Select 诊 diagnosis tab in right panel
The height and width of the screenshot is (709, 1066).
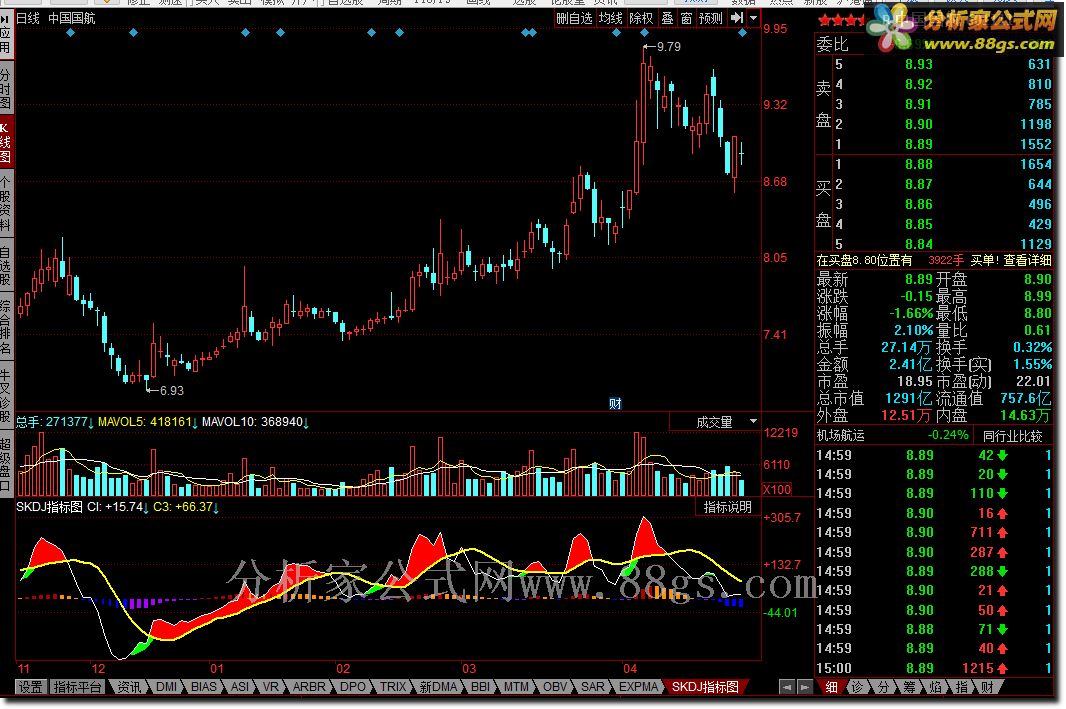pyautogui.click(x=857, y=687)
